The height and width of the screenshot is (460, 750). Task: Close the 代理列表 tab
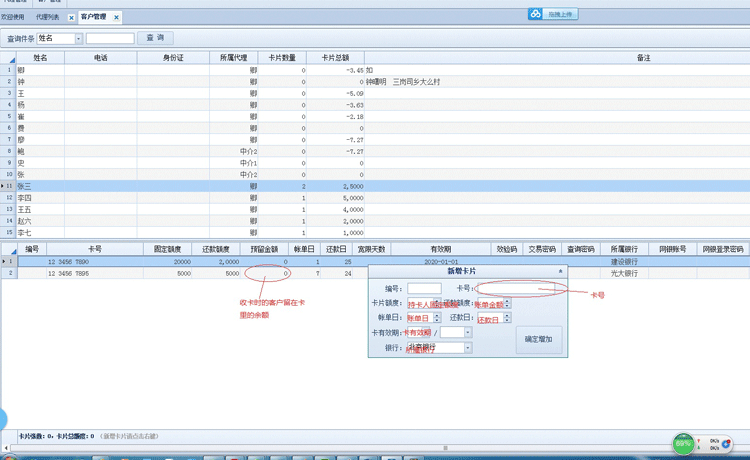pos(71,18)
